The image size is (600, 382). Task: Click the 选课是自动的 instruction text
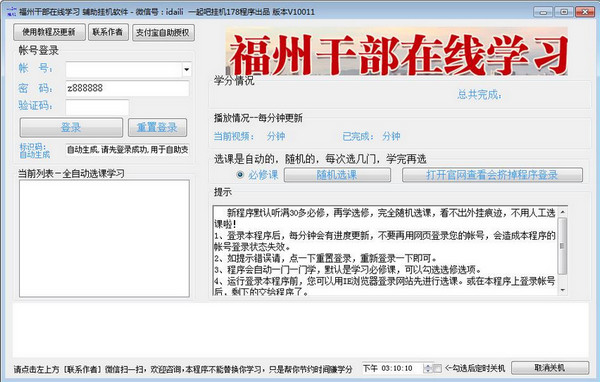[320, 159]
